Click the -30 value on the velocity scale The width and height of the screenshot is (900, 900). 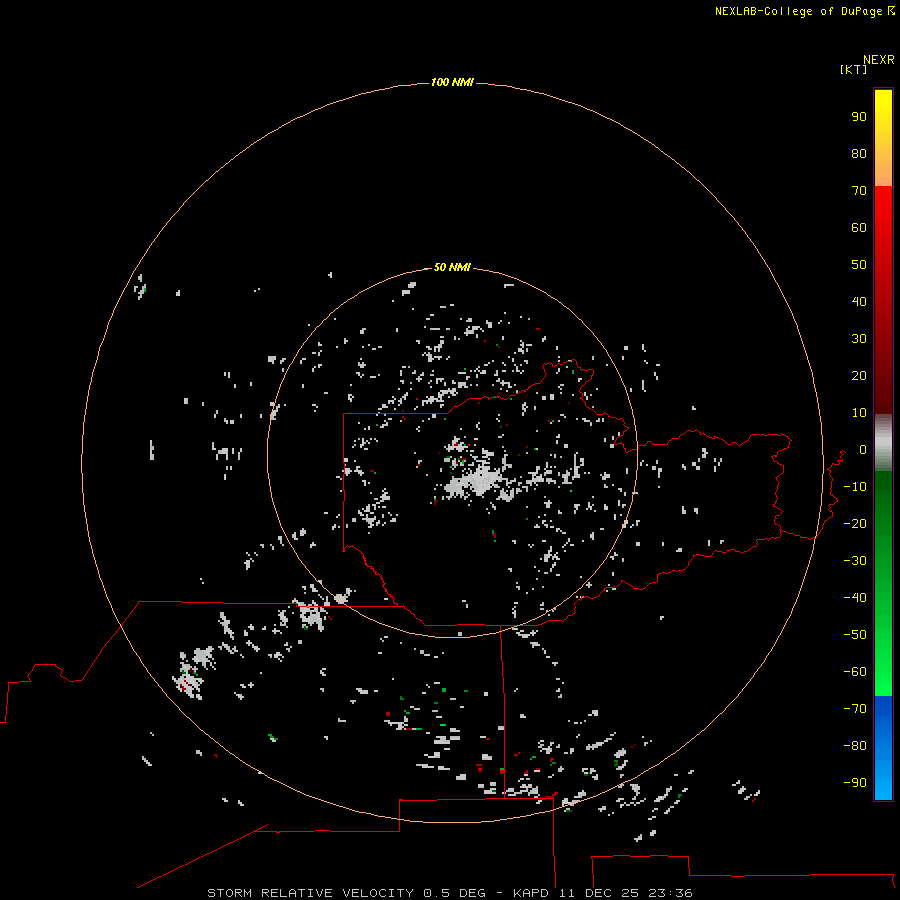(x=855, y=561)
